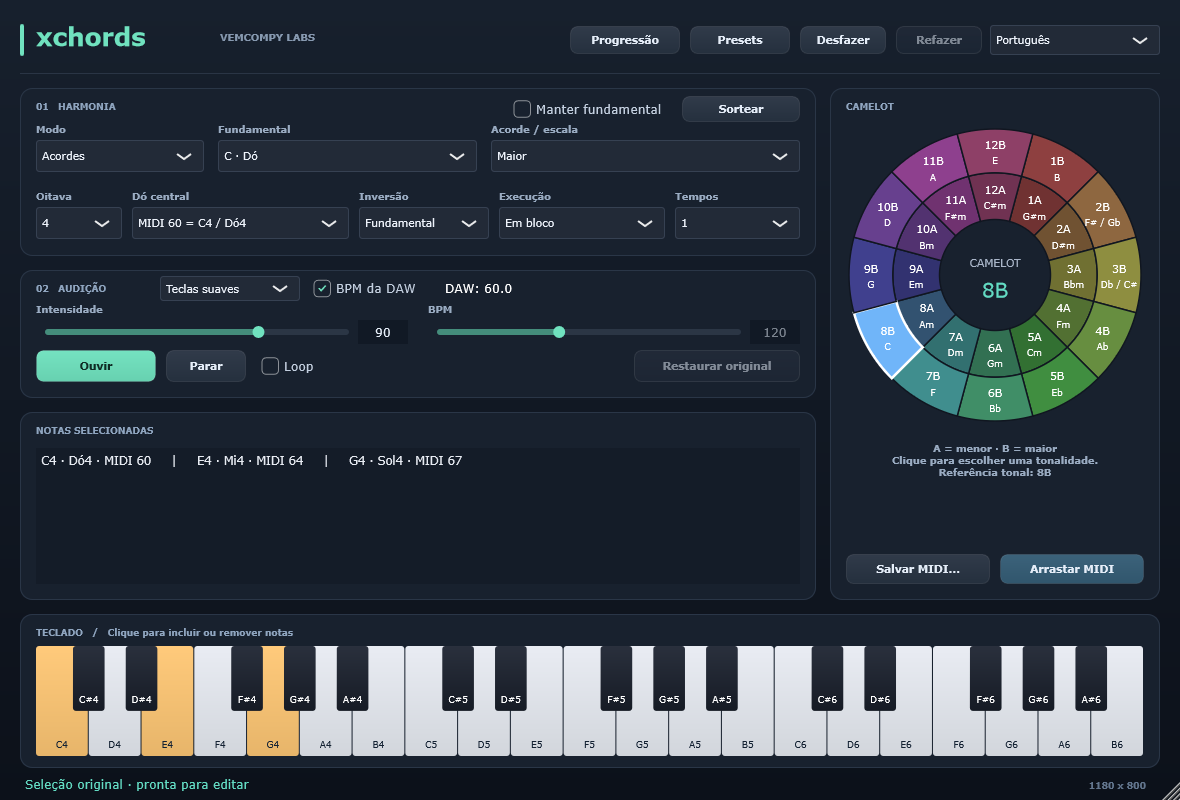The image size is (1180, 800).
Task: Click the Sortear button
Action: [741, 109]
